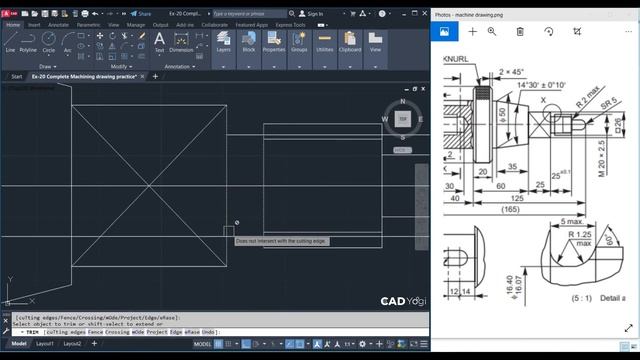Expand the Annotation panel dropdown
Screen dimensions: 640x360
(x=180, y=67)
